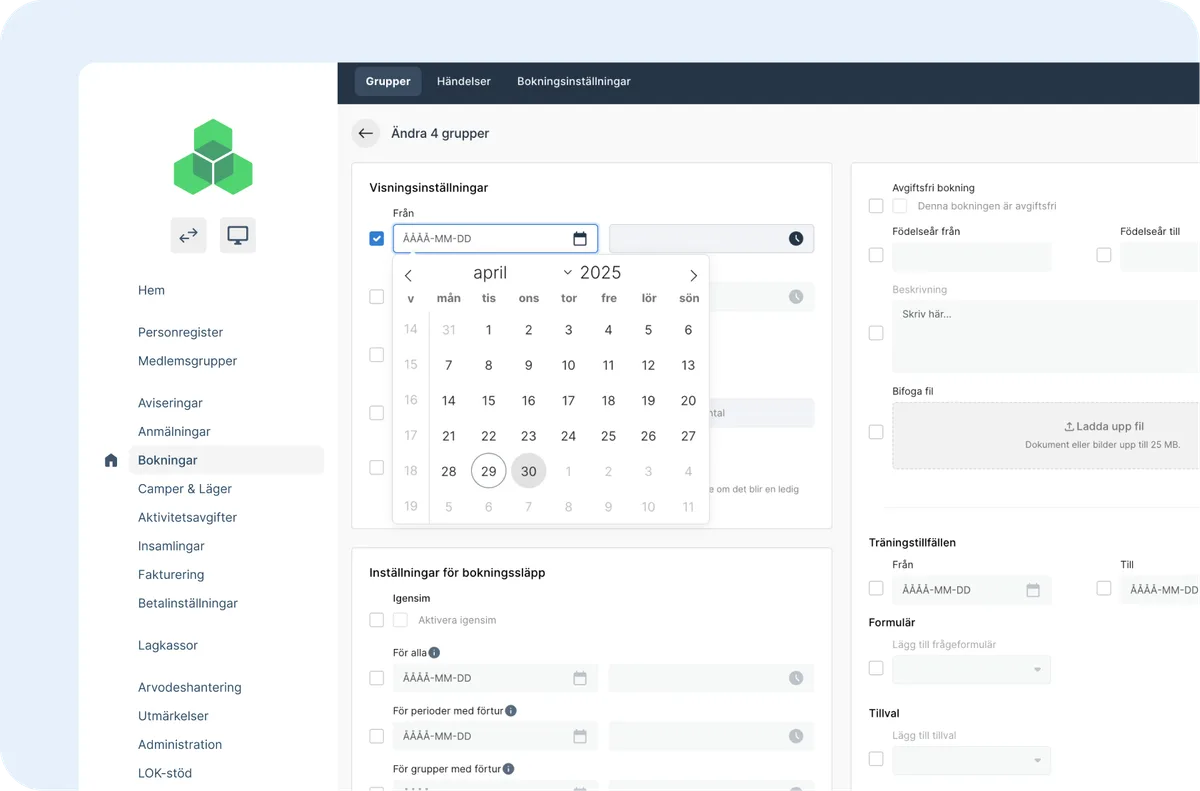The image size is (1200, 791).
Task: Tick the Aktivera igensim checkbox
Action: point(401,620)
